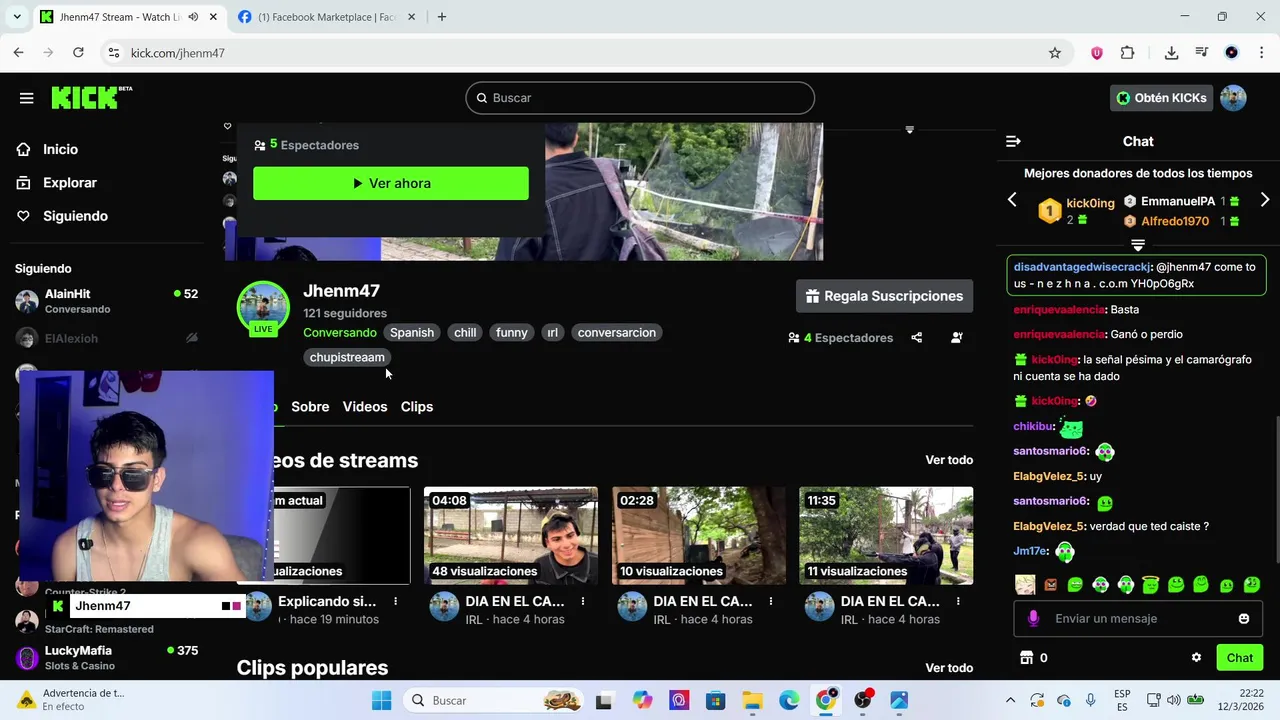Click Regala Suscripciones button
This screenshot has width=1280, height=720.
click(x=884, y=296)
